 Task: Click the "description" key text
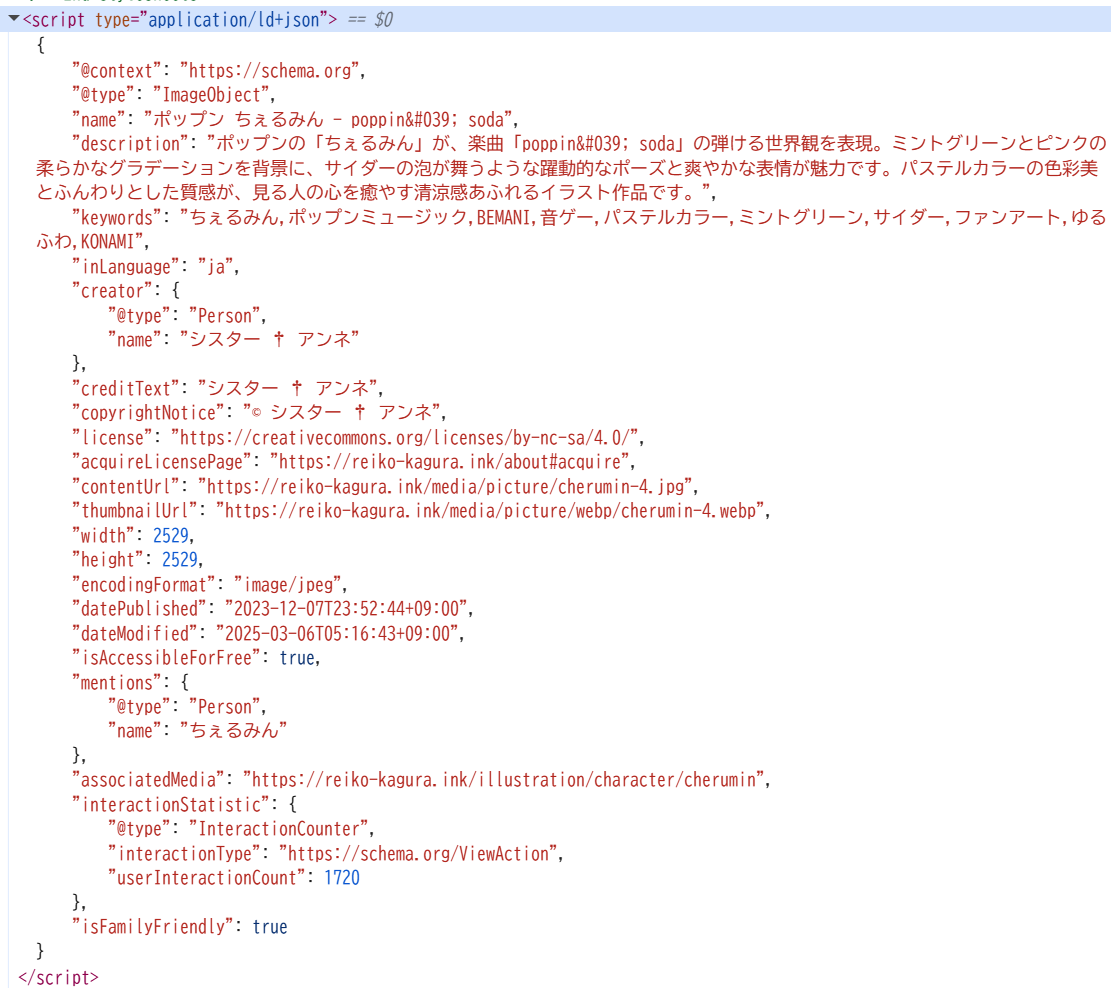[x=130, y=144]
